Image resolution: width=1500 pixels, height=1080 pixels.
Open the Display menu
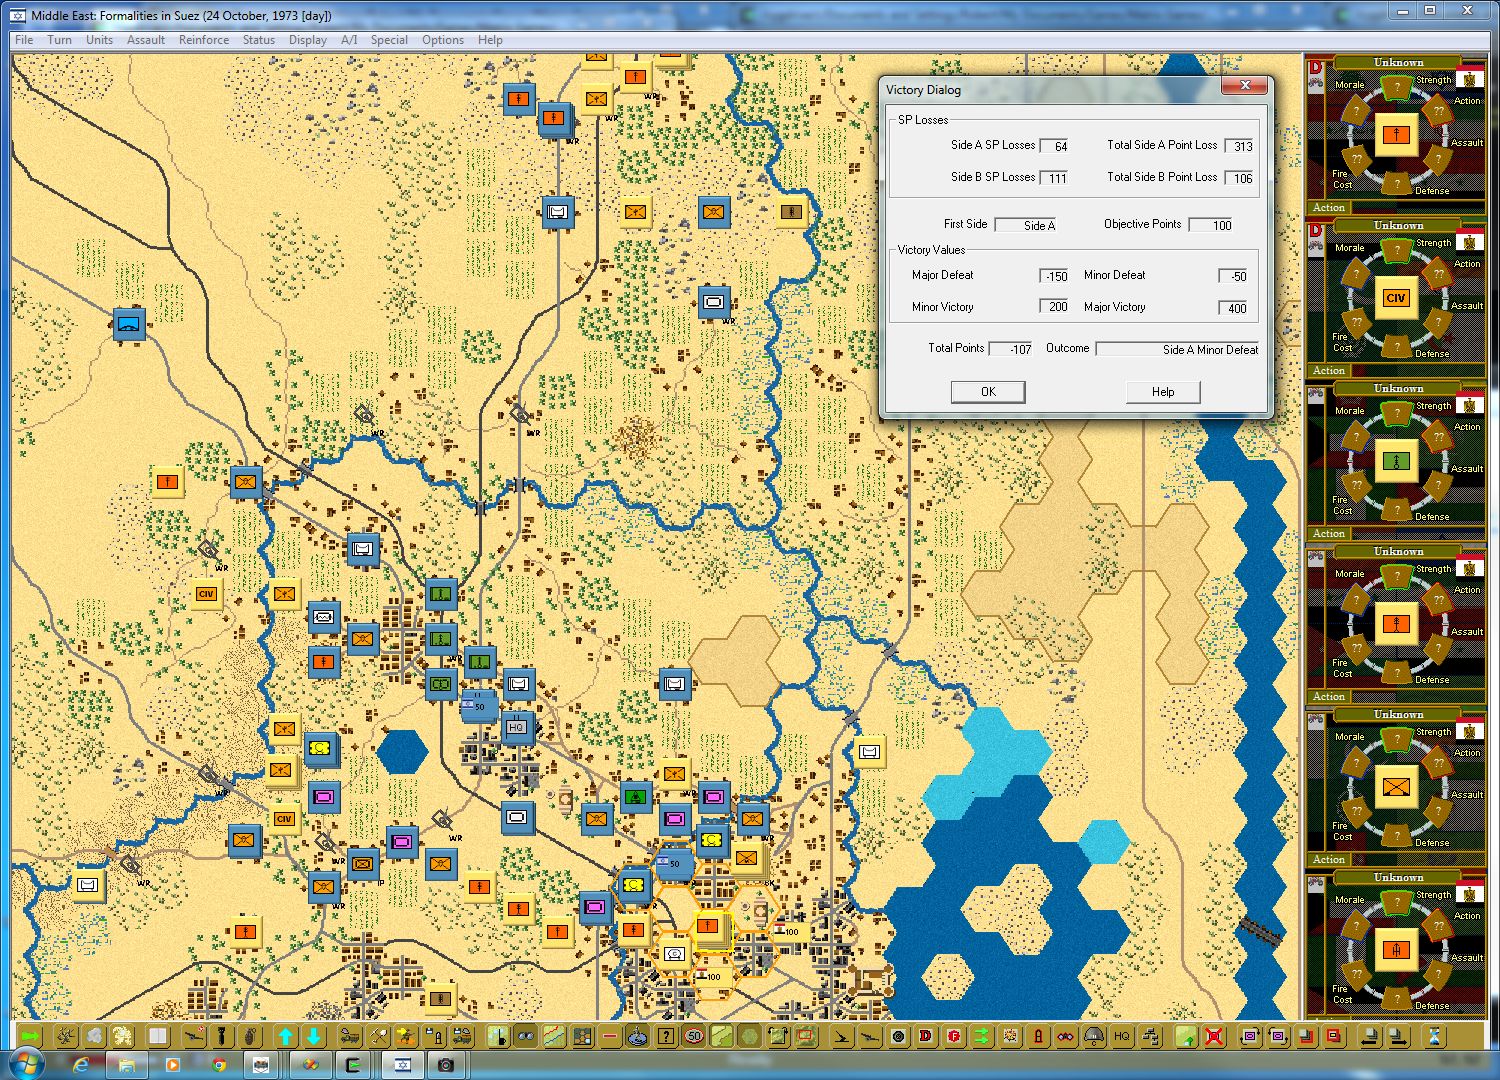tap(308, 40)
